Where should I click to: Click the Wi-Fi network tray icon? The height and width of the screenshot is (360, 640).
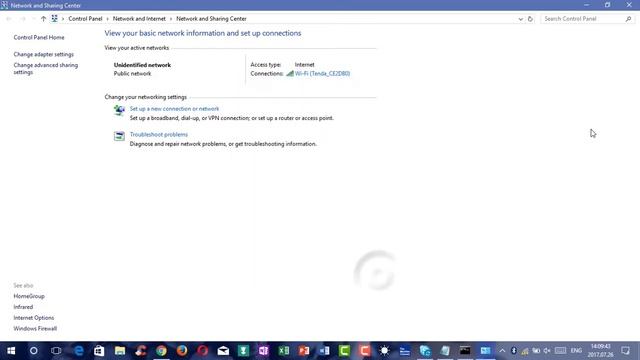click(x=525, y=351)
